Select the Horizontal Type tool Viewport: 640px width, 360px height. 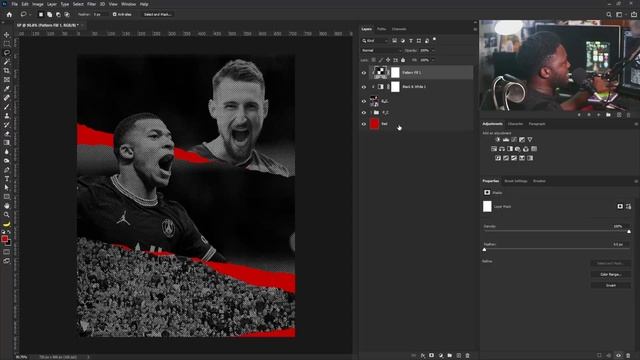(x=7, y=179)
